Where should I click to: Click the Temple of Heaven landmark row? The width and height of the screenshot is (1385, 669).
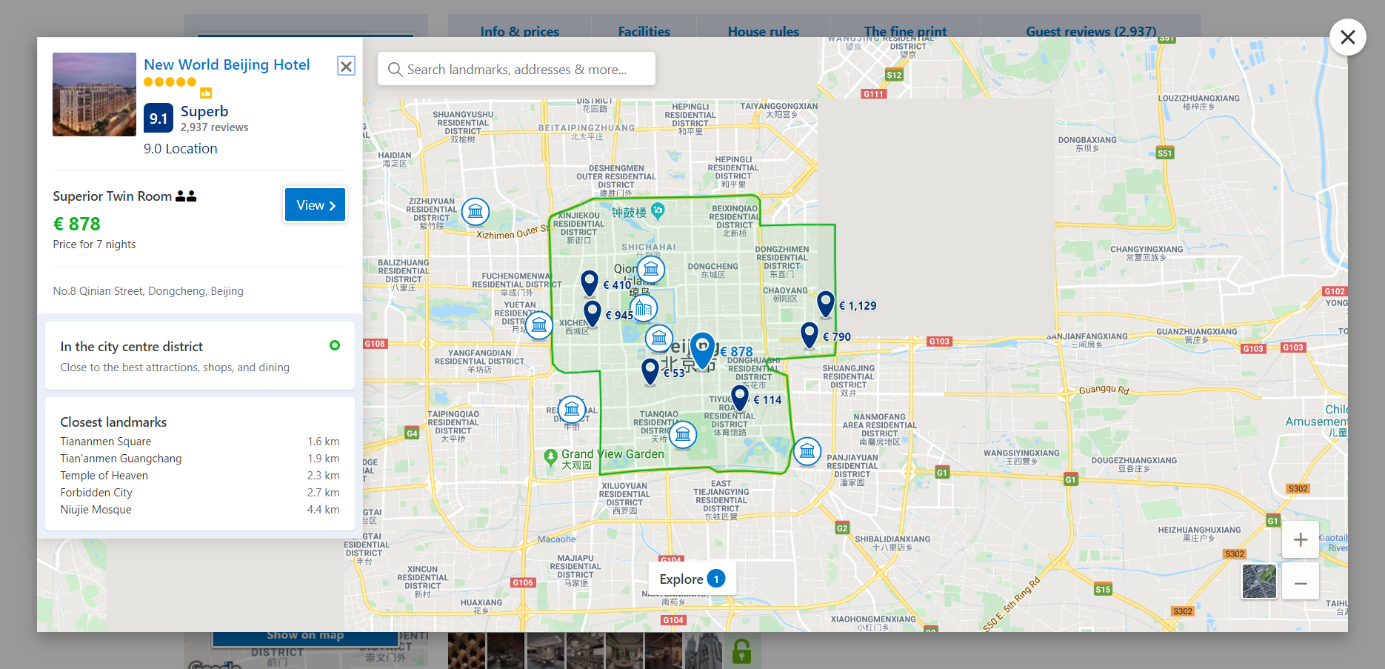tap(200, 475)
